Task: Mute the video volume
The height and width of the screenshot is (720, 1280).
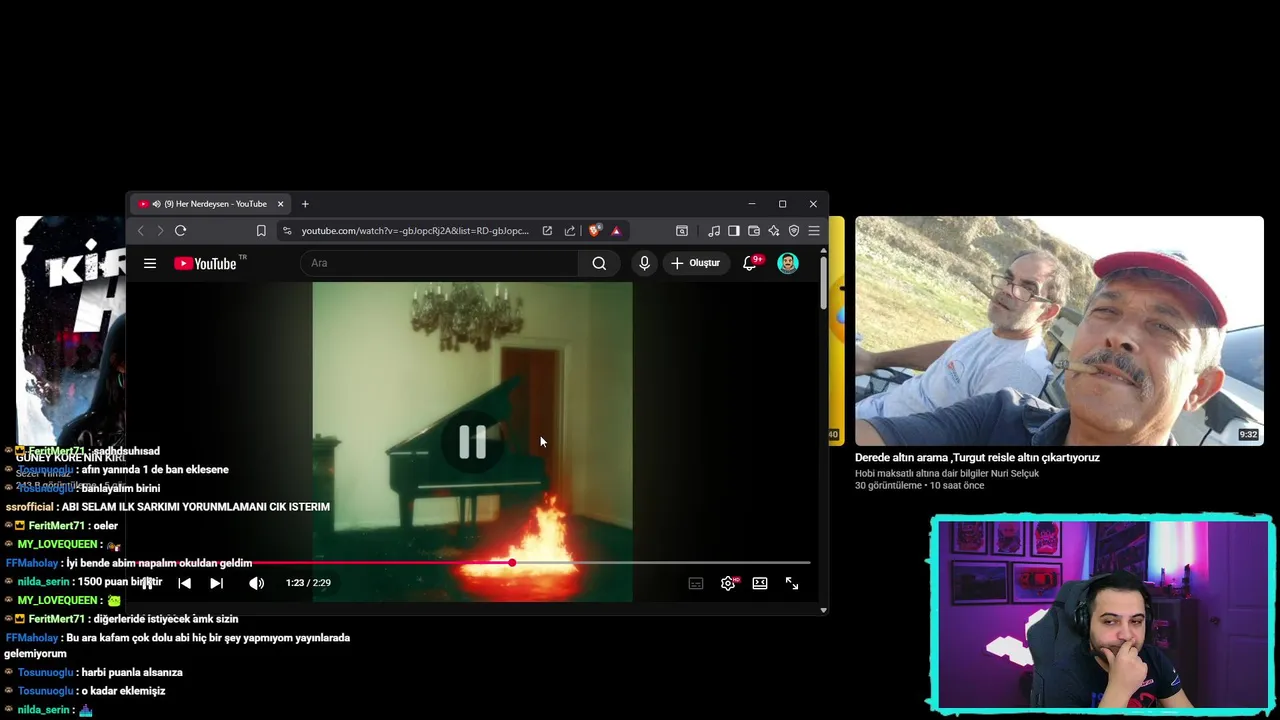Action: [257, 583]
